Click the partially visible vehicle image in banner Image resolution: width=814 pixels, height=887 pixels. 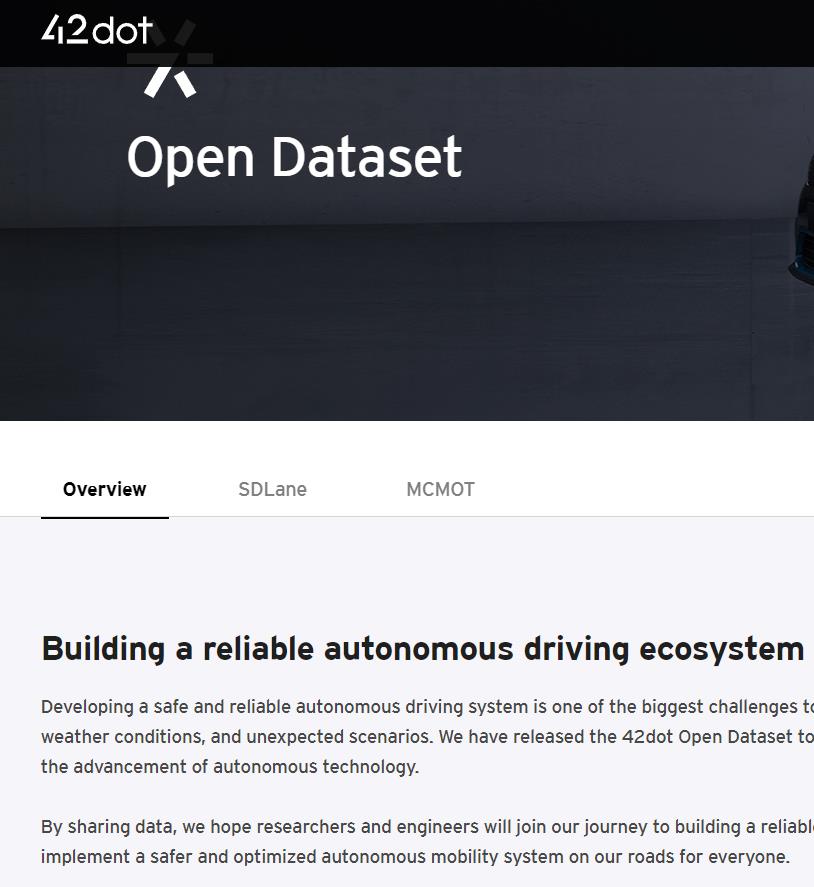point(804,230)
